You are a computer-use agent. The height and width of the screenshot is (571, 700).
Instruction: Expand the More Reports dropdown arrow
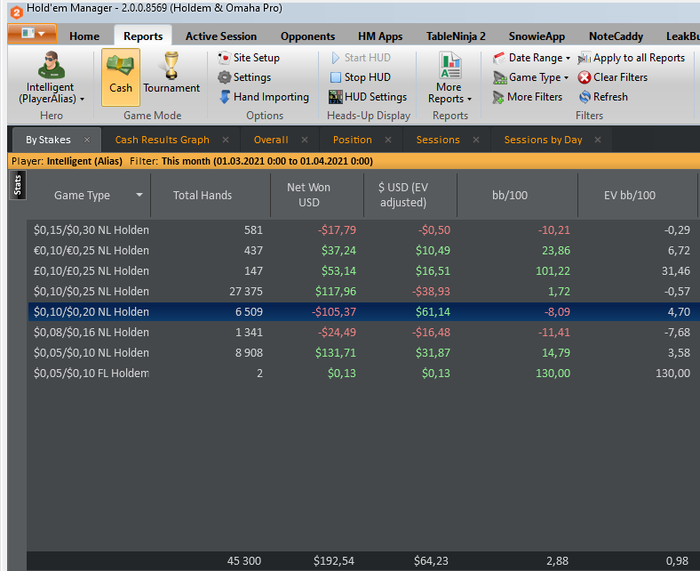[x=469, y=100]
